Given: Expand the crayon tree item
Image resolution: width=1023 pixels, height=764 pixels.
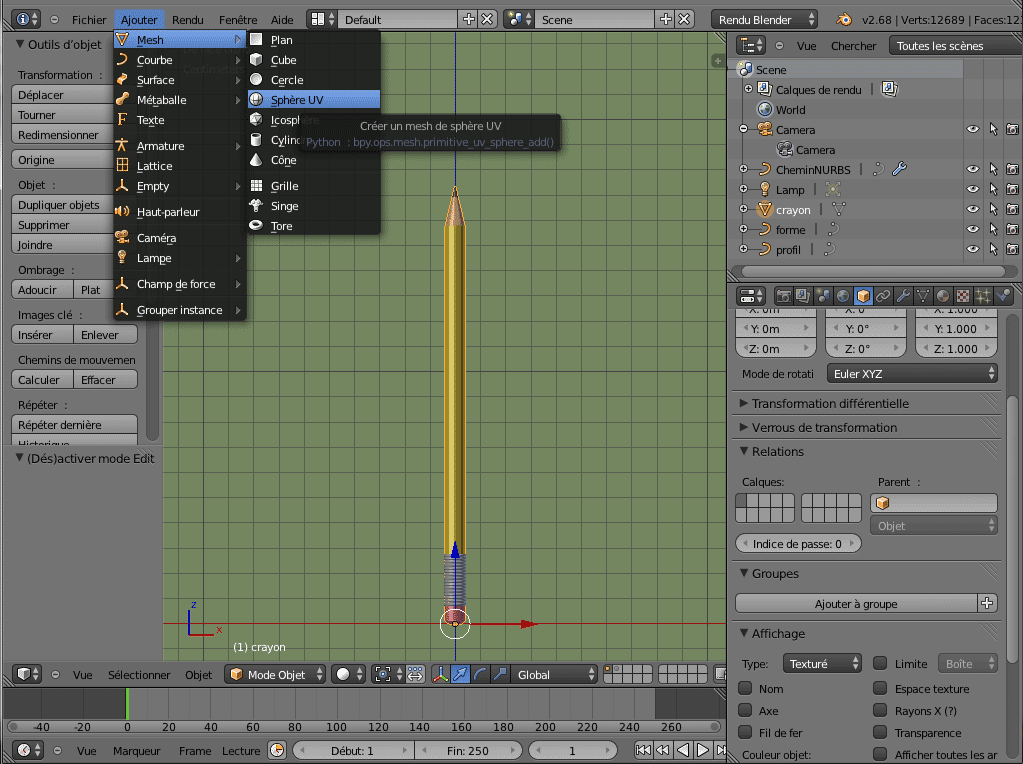Looking at the screenshot, I should (x=743, y=209).
